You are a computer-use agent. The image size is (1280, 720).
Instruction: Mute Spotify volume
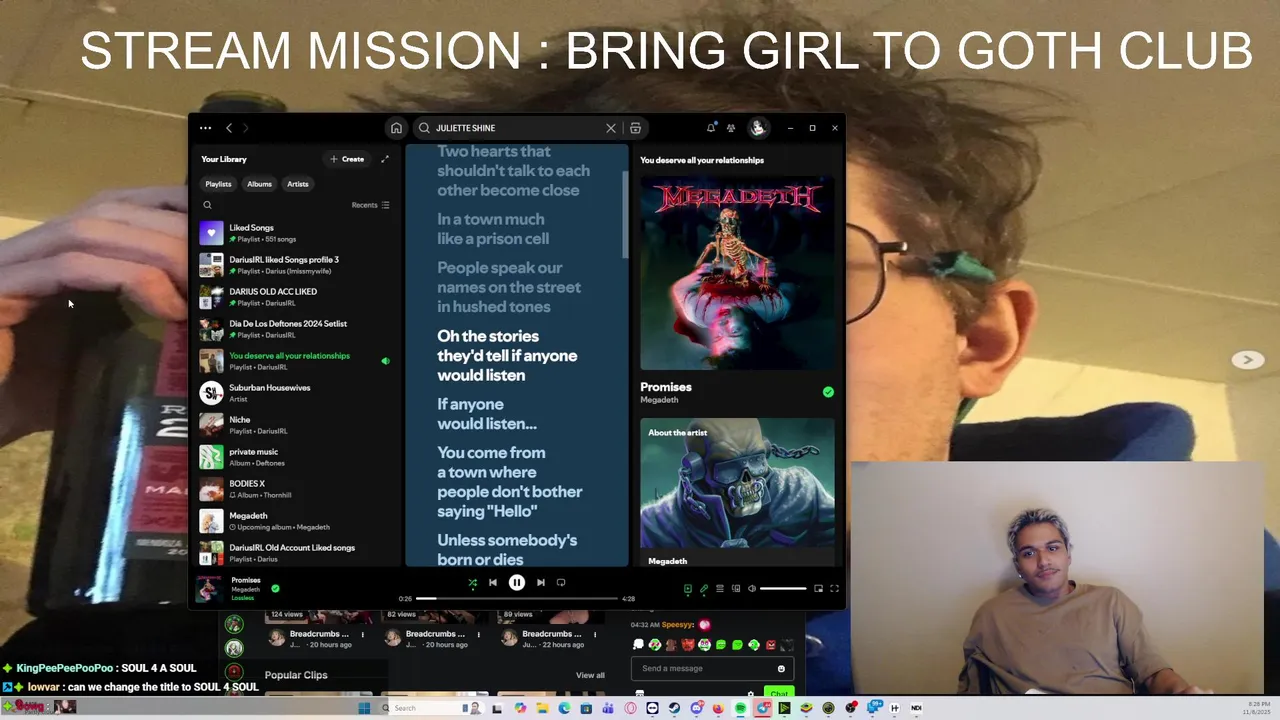click(752, 589)
